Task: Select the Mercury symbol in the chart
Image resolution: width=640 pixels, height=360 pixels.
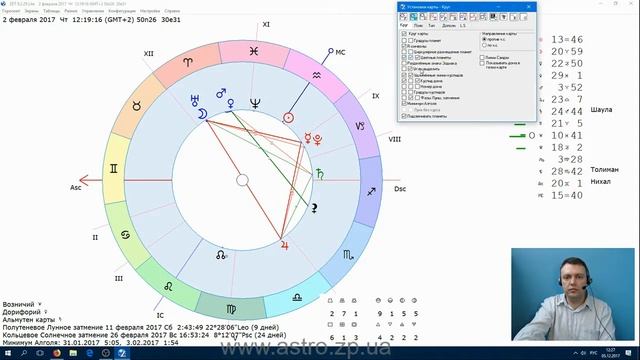Action: [x=308, y=138]
